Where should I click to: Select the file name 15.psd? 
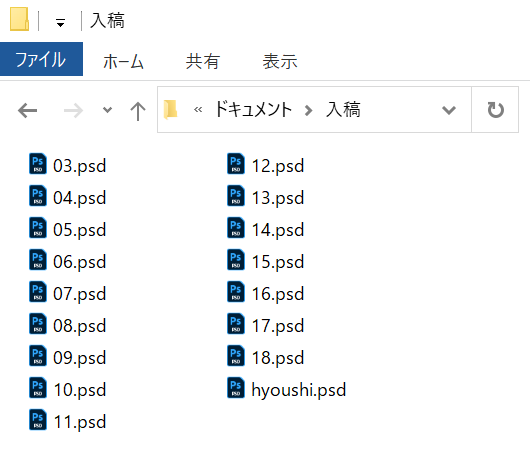pos(278,262)
